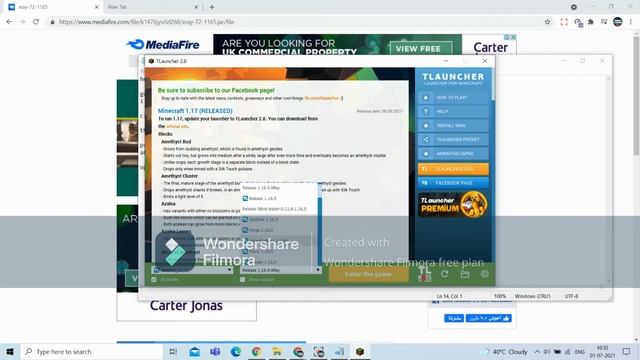
Task: Go back in the browser
Action: coord(9,22)
